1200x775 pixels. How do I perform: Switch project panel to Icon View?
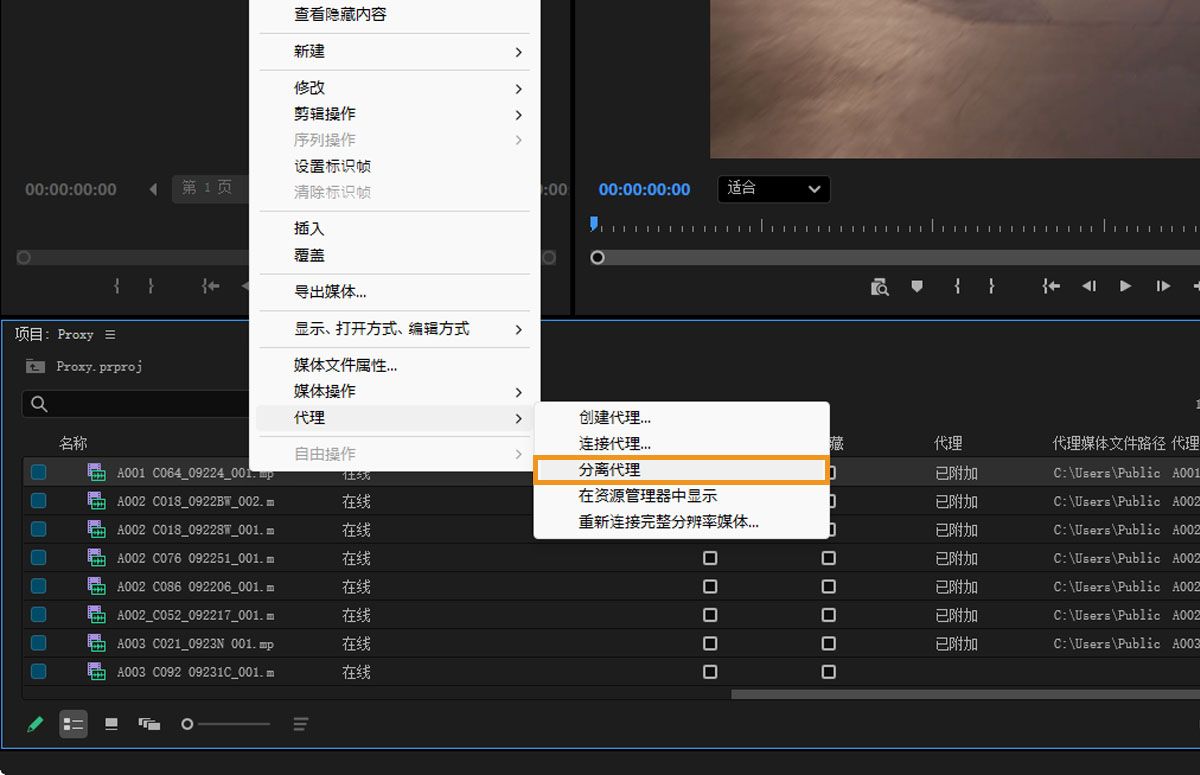(x=111, y=723)
